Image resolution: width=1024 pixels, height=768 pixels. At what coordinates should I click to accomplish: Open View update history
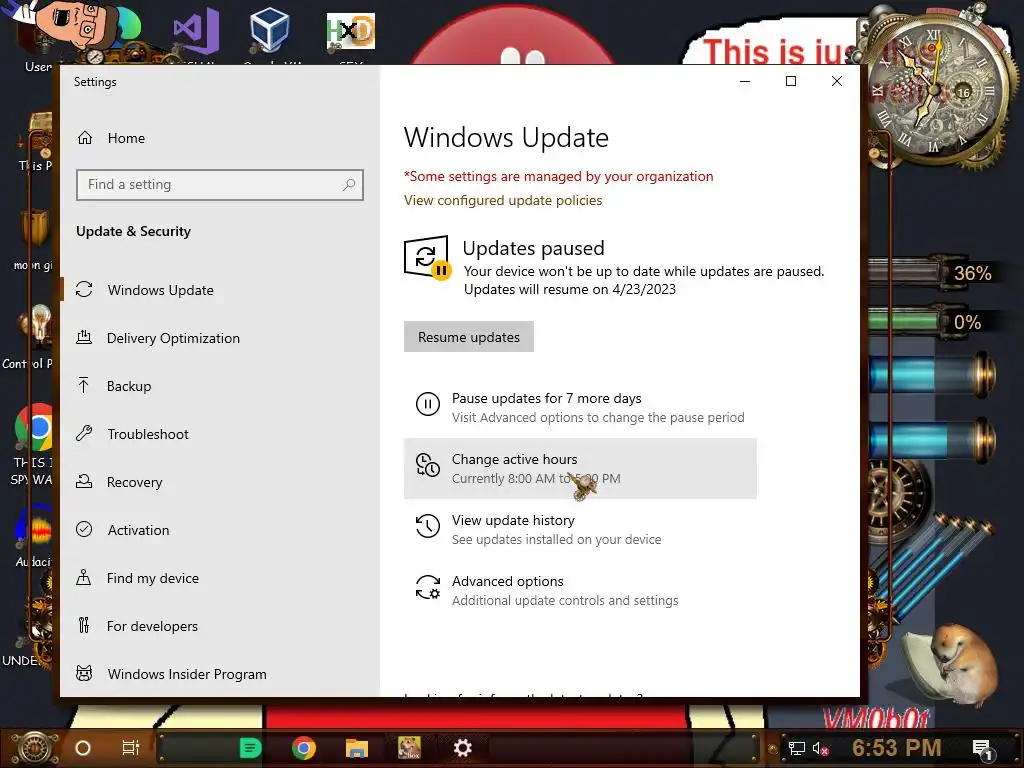coord(580,529)
